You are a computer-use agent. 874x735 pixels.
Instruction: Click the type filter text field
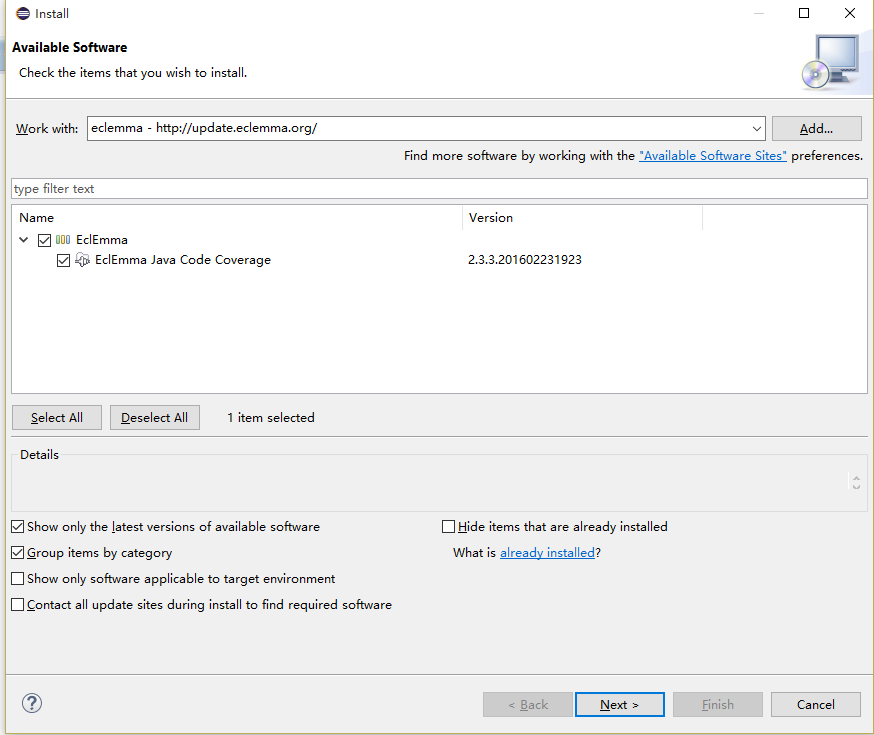click(x=439, y=189)
